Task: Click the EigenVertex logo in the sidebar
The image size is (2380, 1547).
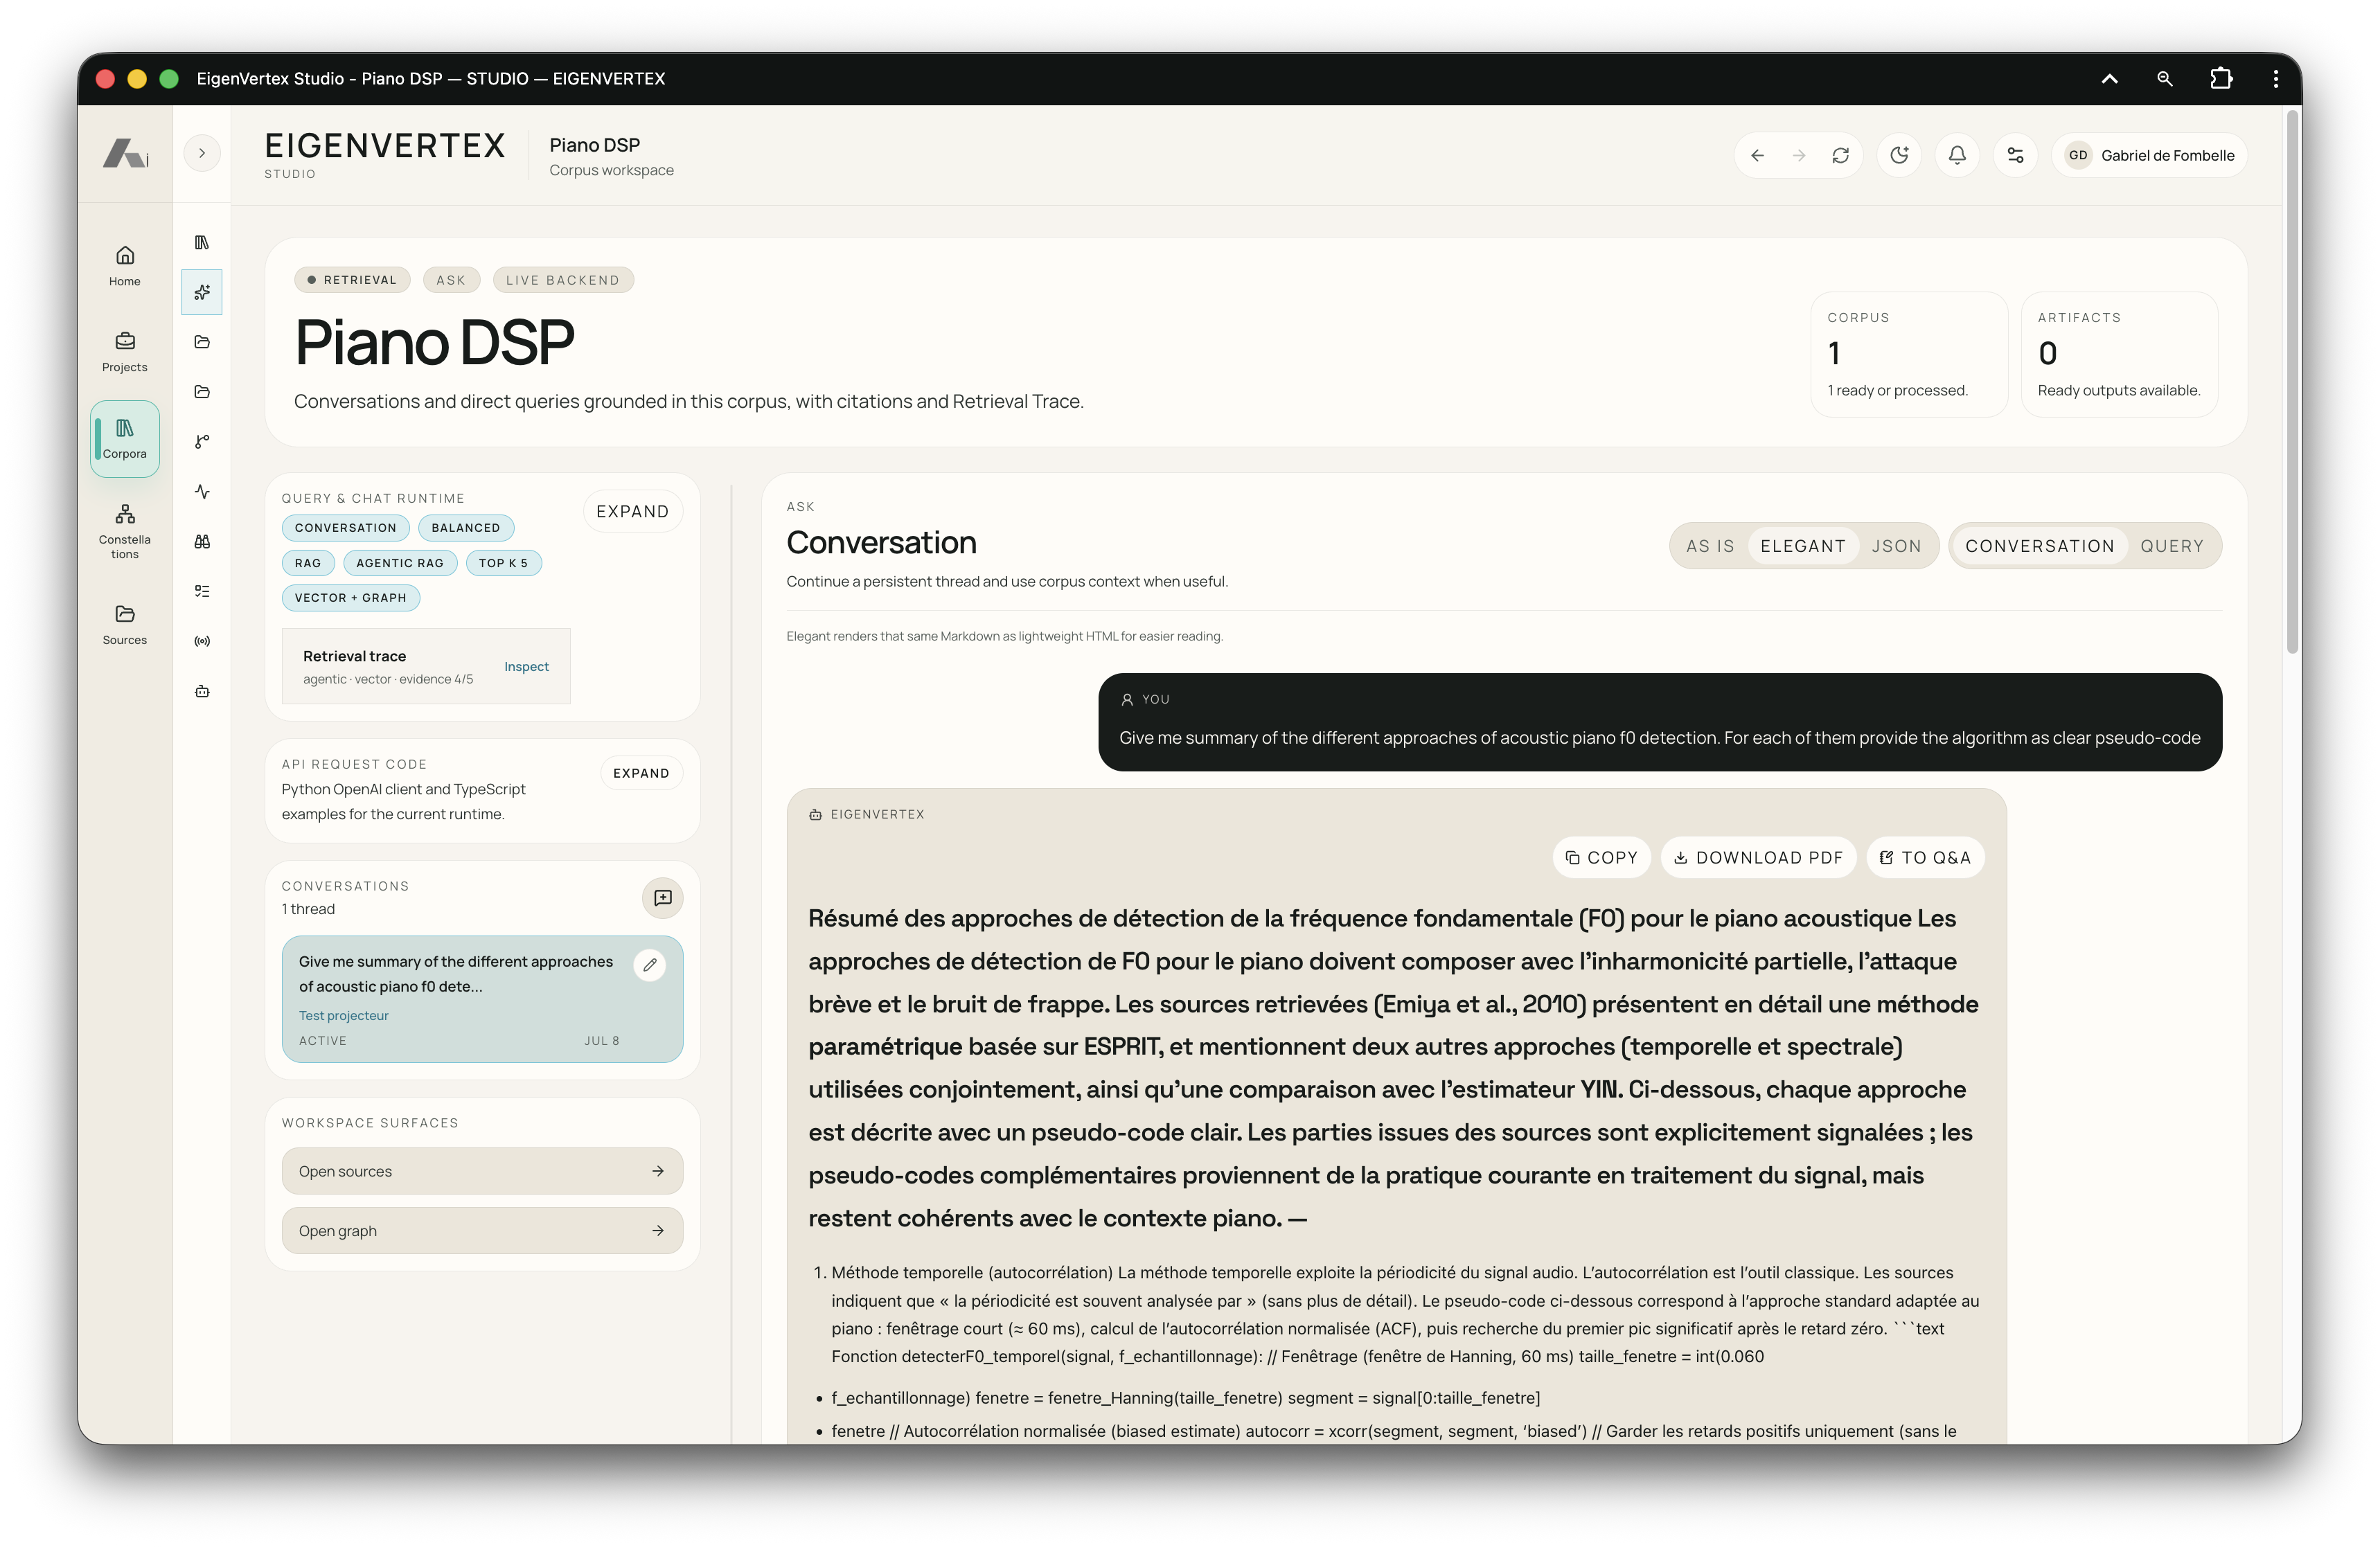Action: (125, 154)
